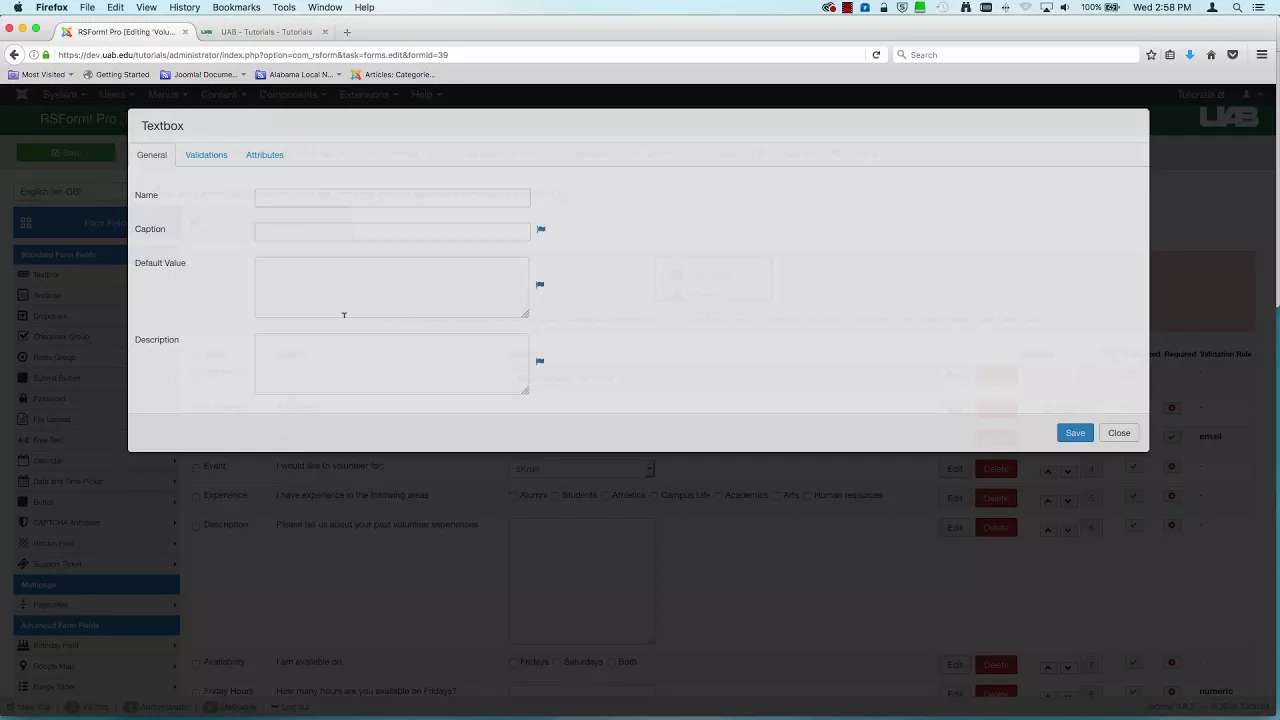Move Event row down with arrow
The width and height of the screenshot is (1280, 720).
click(1068, 470)
